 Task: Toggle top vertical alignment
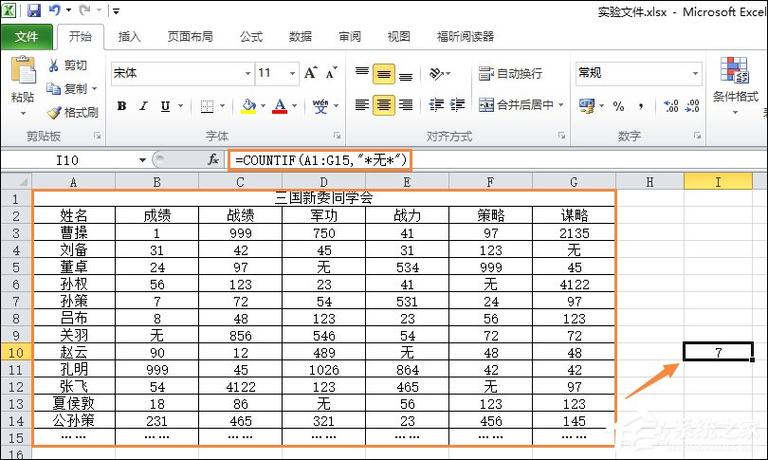(x=362, y=73)
